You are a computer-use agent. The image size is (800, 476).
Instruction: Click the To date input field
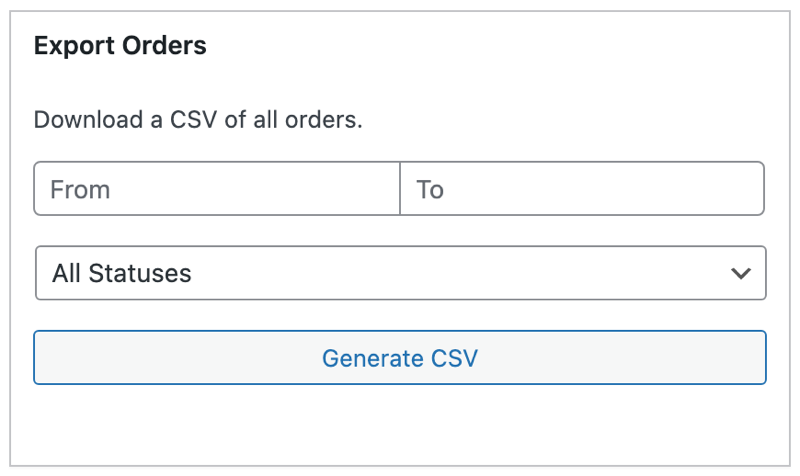(x=582, y=189)
